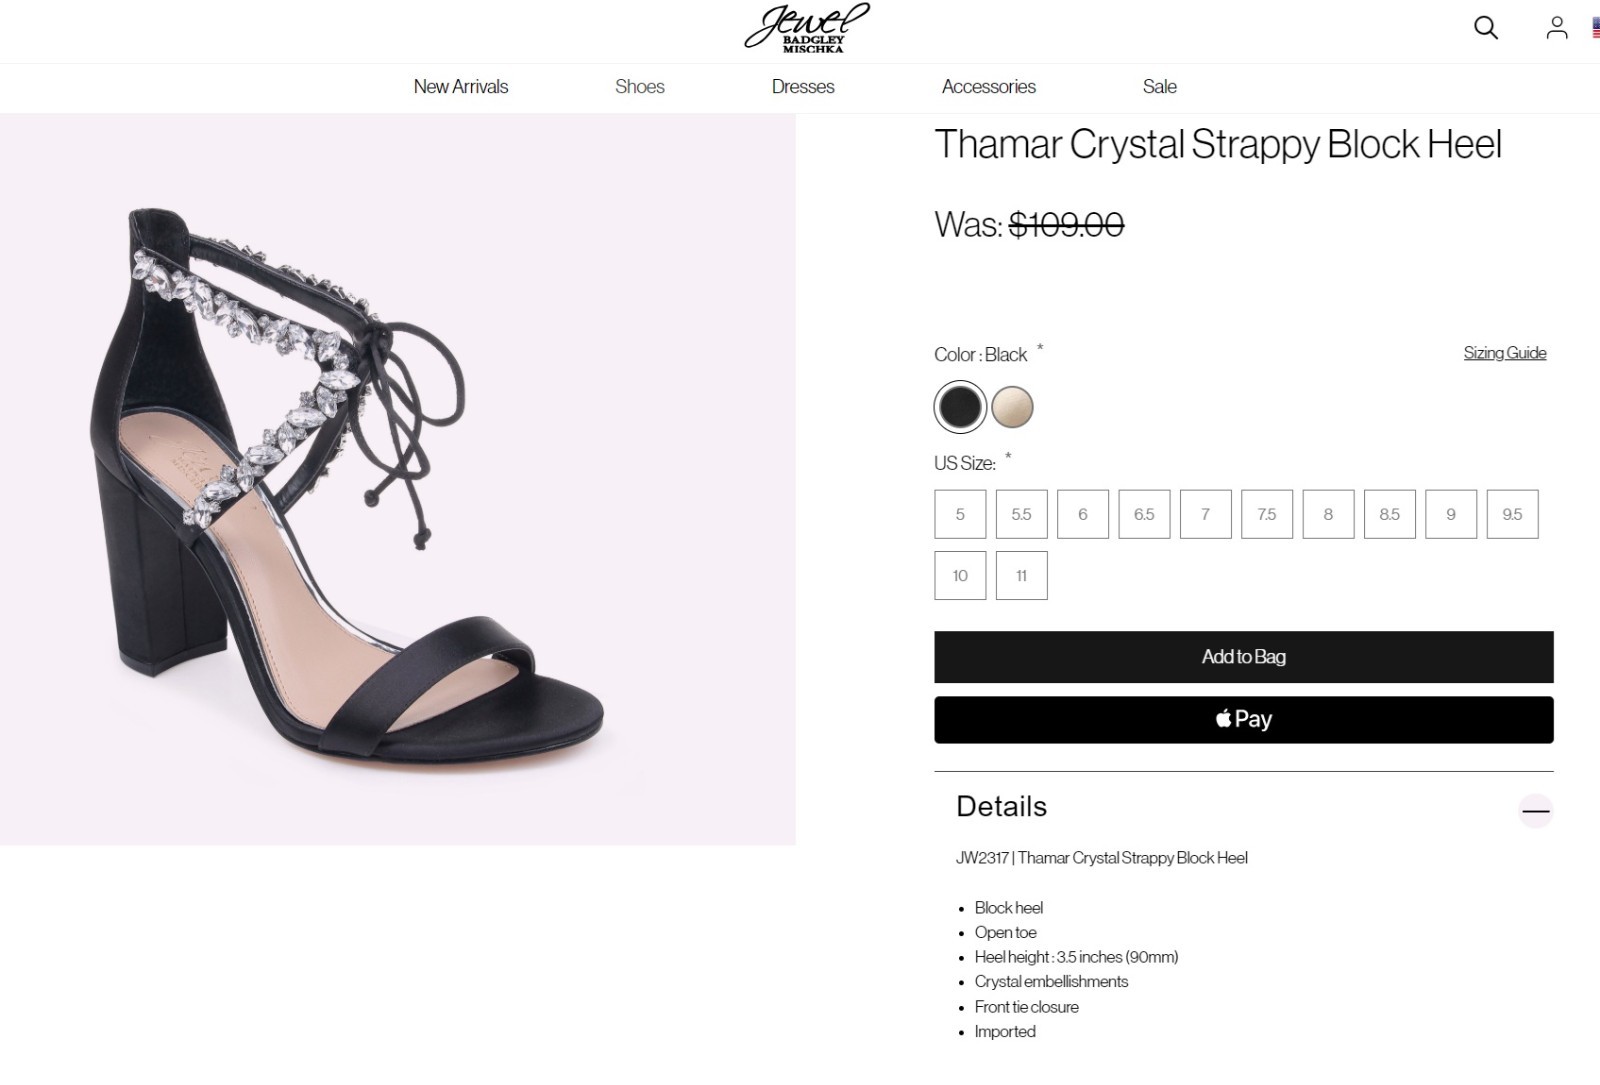Viewport: 1600px width, 1085px height.
Task: Open the Dresses menu
Action: [x=803, y=87]
